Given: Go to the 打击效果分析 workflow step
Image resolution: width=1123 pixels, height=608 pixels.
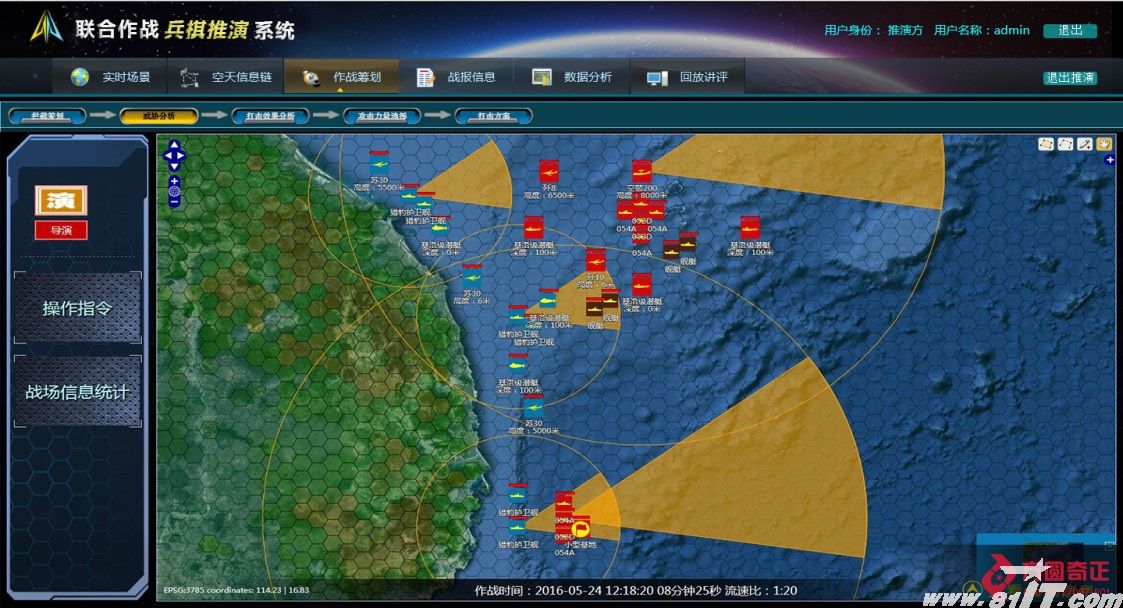Looking at the screenshot, I should pos(270,116).
